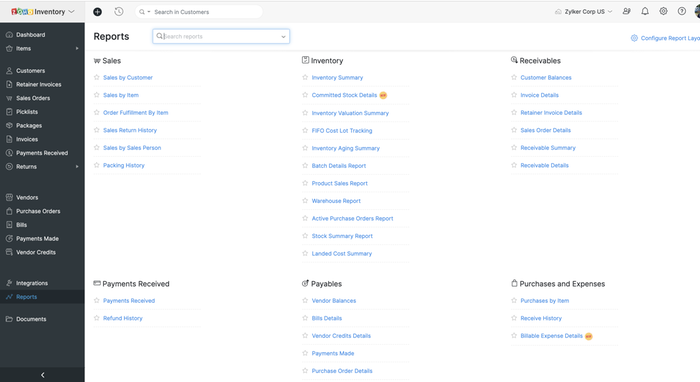Click the Search in Customers field
This screenshot has height=382, width=700.
[x=199, y=12]
